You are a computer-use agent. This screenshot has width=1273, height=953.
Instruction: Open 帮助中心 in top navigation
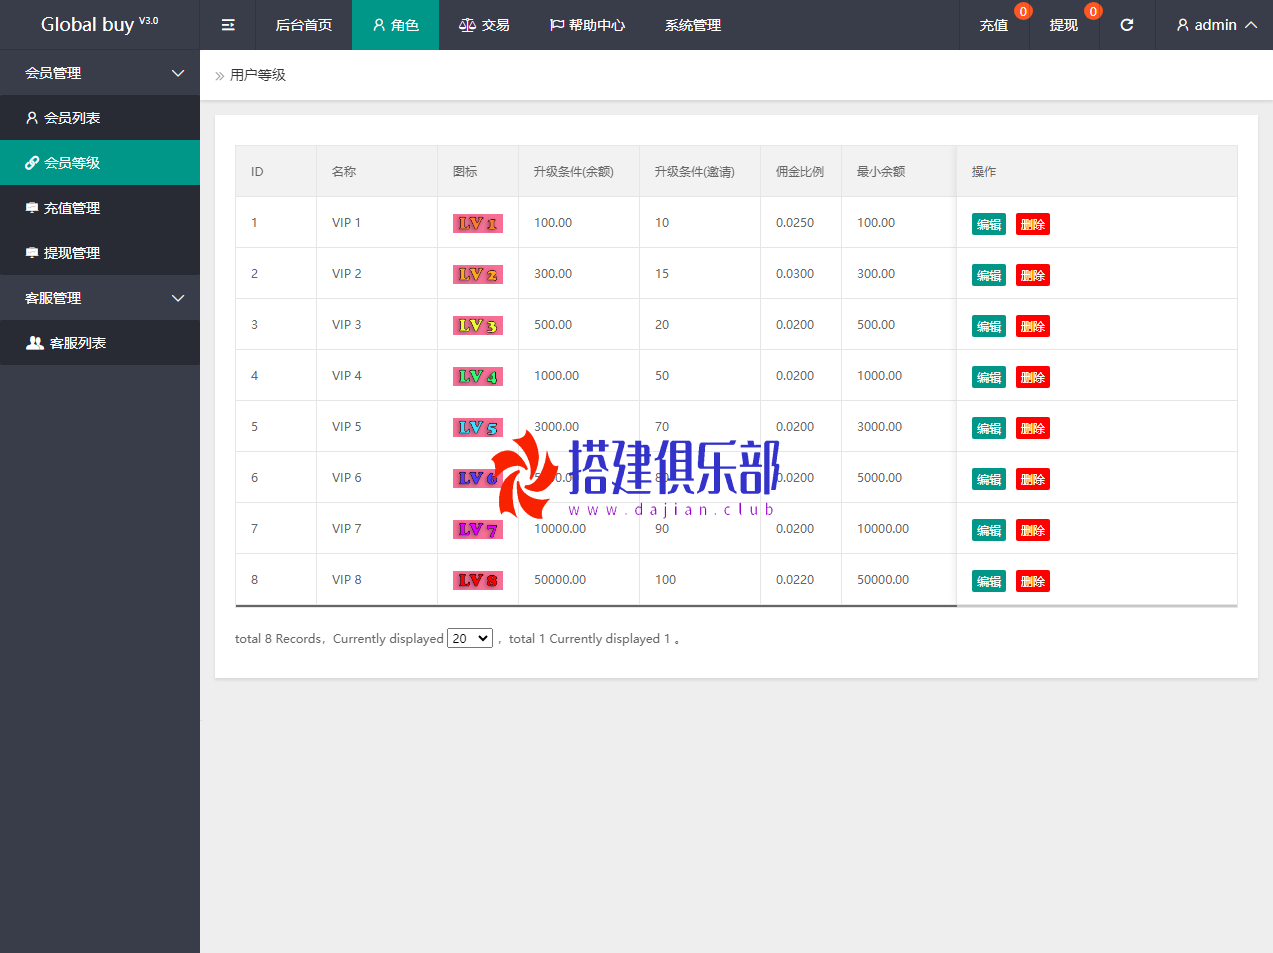[587, 25]
